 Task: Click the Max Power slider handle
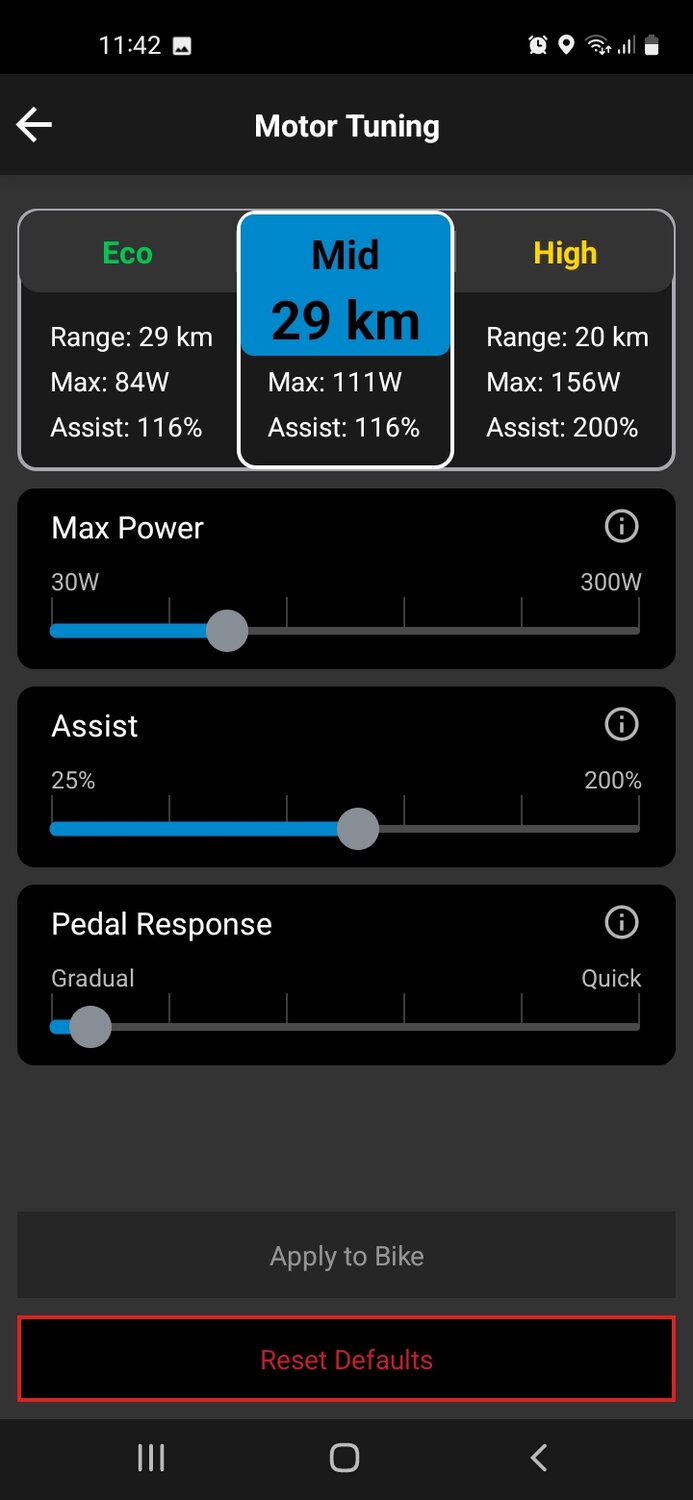coord(227,631)
